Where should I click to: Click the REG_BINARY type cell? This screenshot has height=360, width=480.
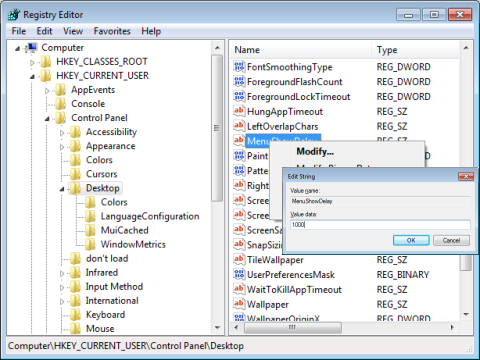click(x=403, y=275)
